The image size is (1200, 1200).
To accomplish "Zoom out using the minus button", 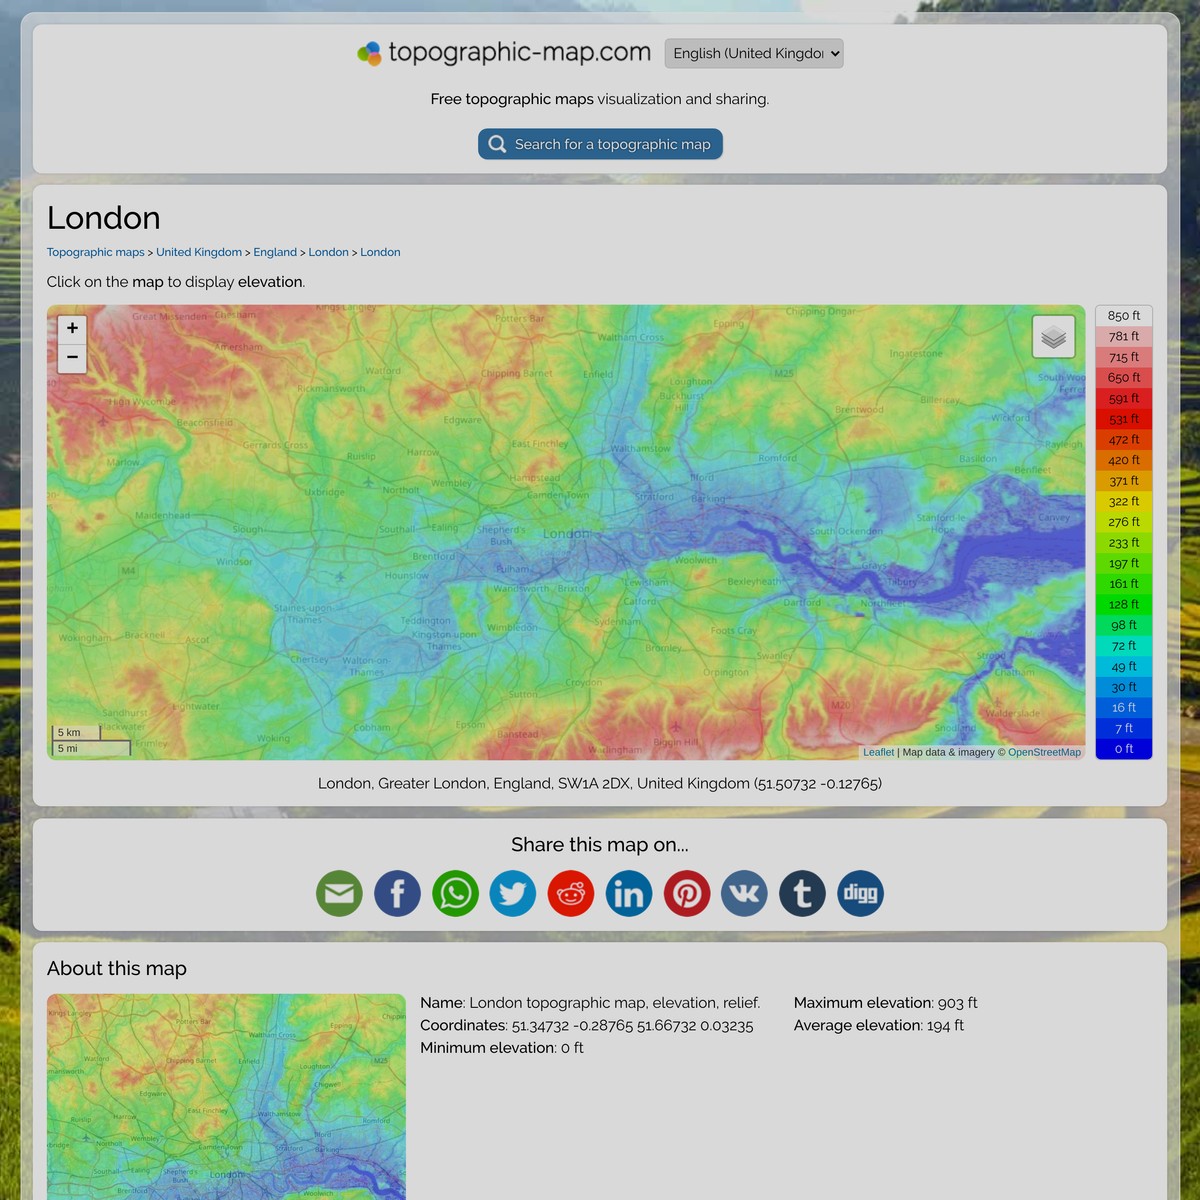I will coord(71,358).
